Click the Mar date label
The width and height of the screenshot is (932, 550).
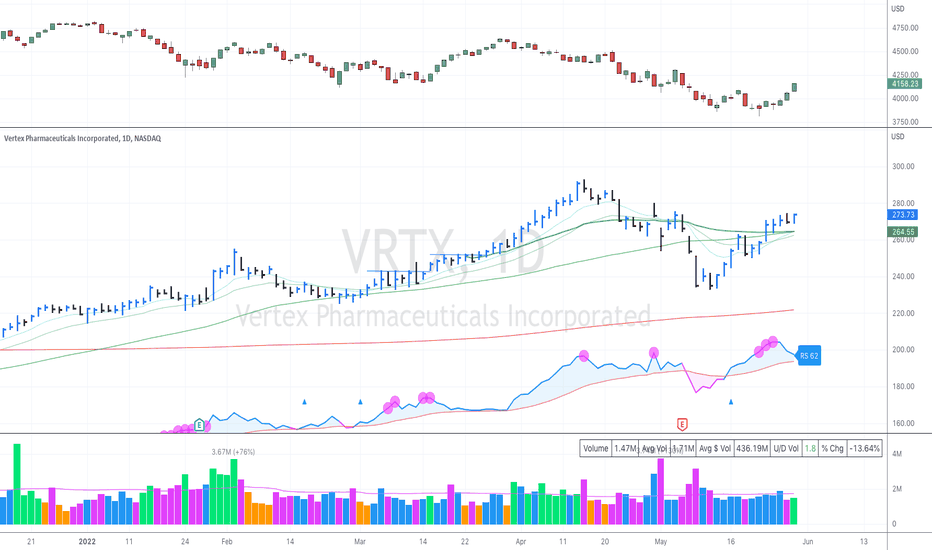(360, 542)
